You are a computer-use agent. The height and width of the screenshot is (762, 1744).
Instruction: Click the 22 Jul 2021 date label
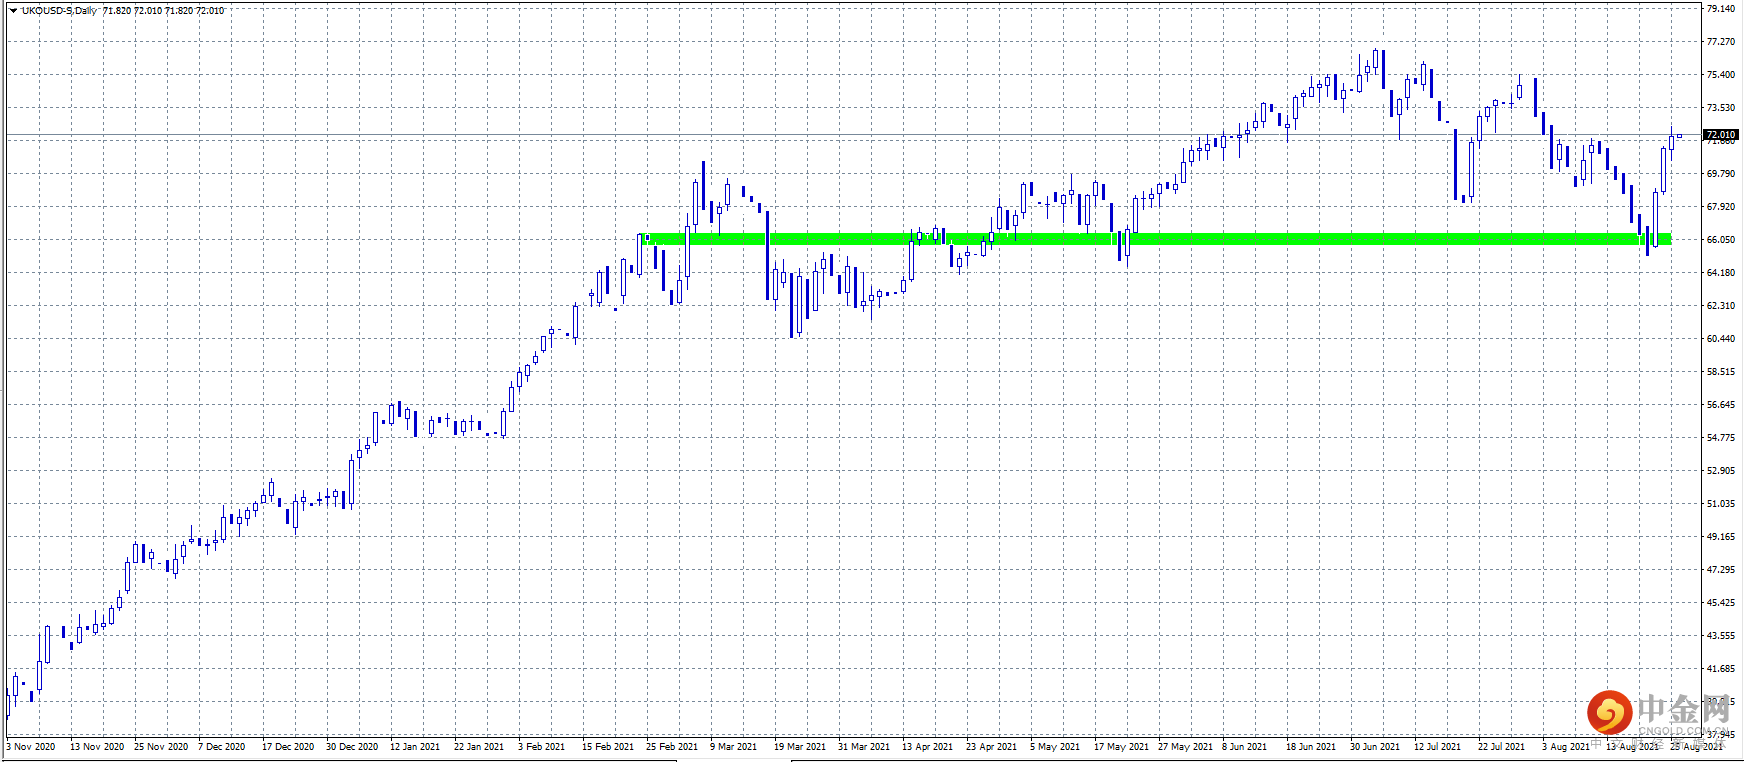[1502, 746]
